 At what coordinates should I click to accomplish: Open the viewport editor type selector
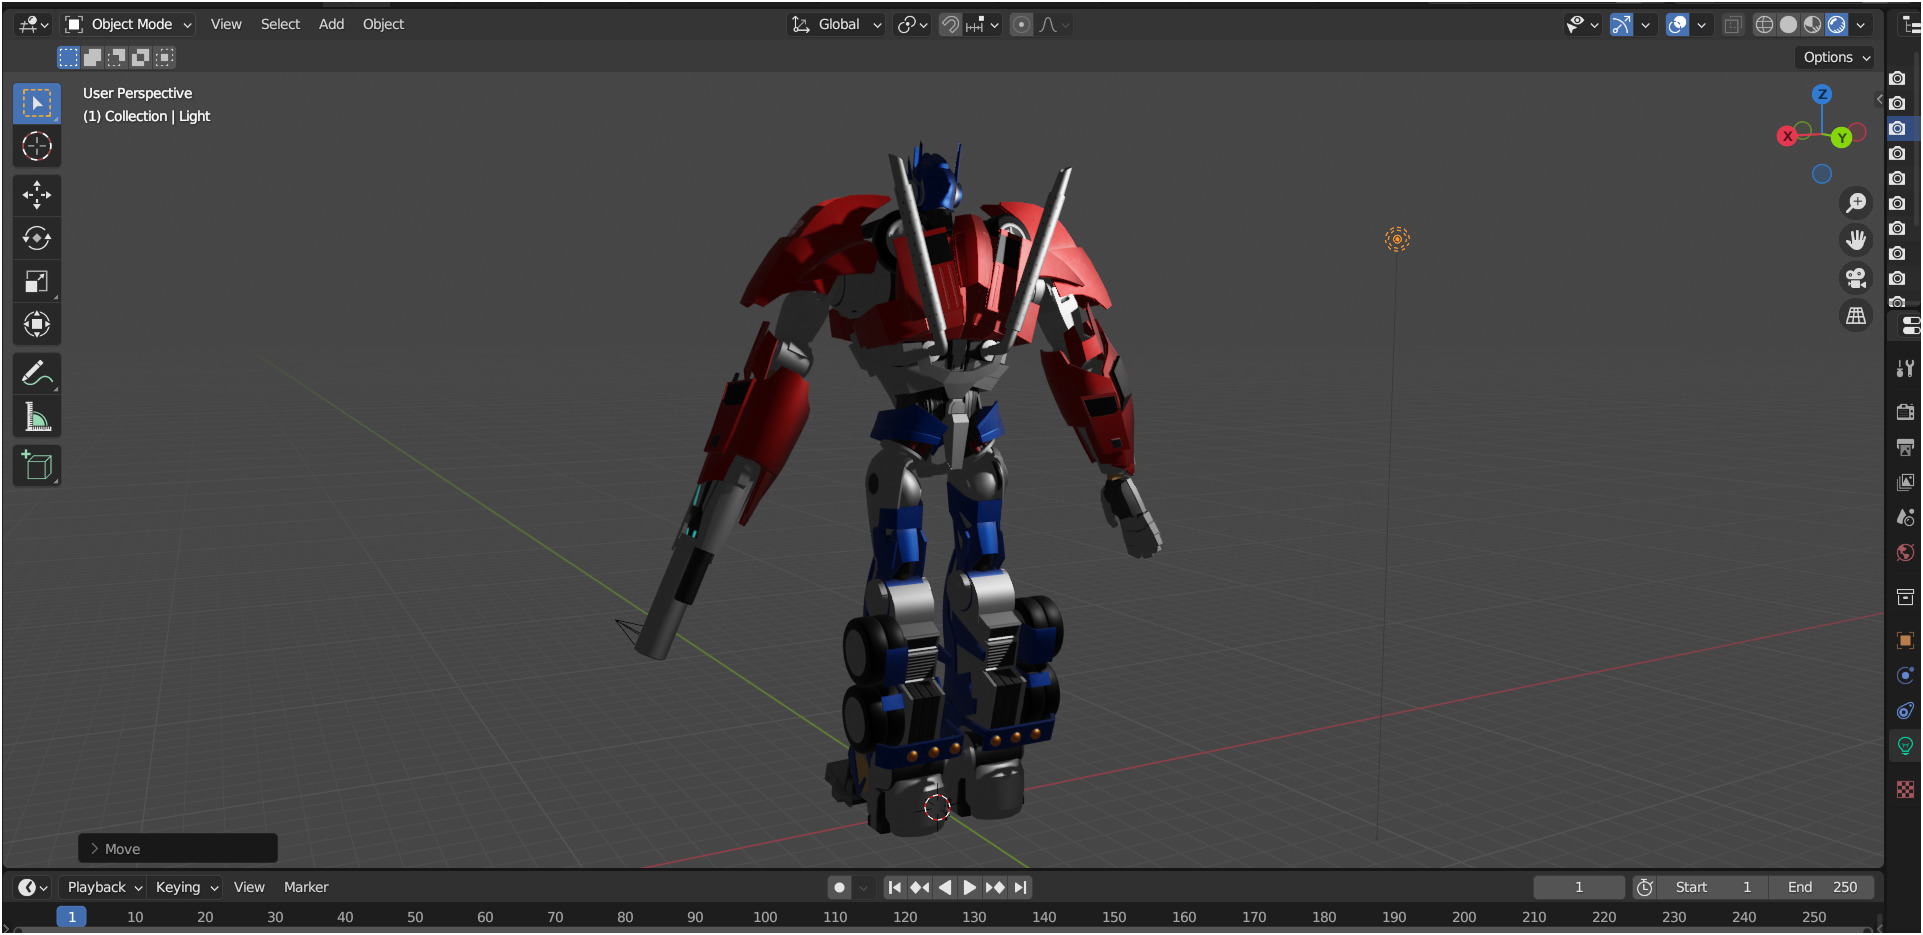point(34,24)
